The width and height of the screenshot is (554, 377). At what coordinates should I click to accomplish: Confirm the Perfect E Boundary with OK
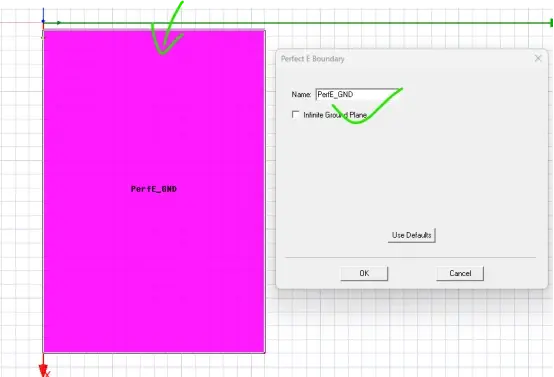364,273
